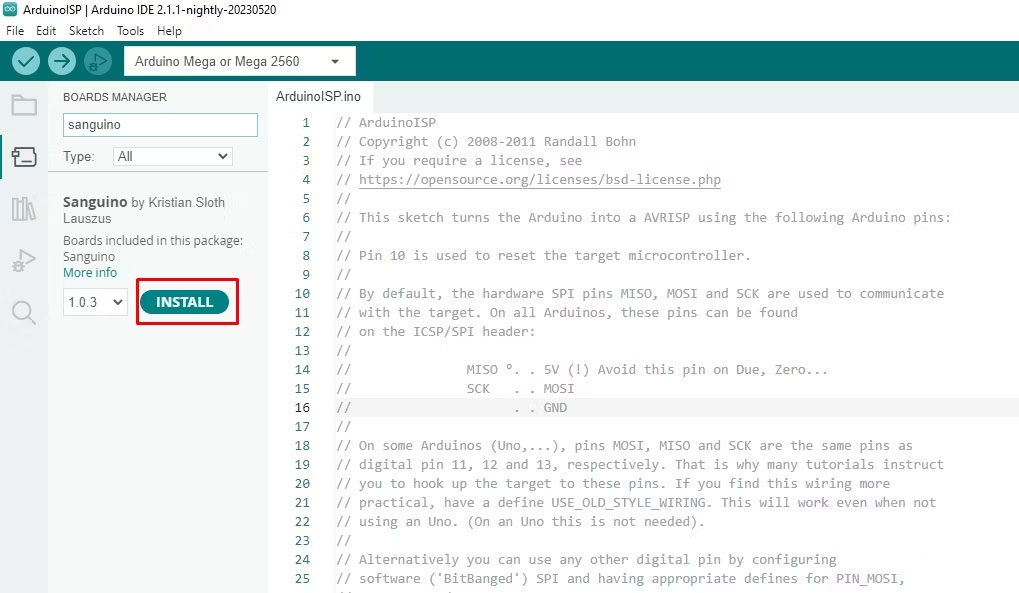1019x593 pixels.
Task: Click the Arduino IDE logo in title bar
Action: [x=10, y=9]
